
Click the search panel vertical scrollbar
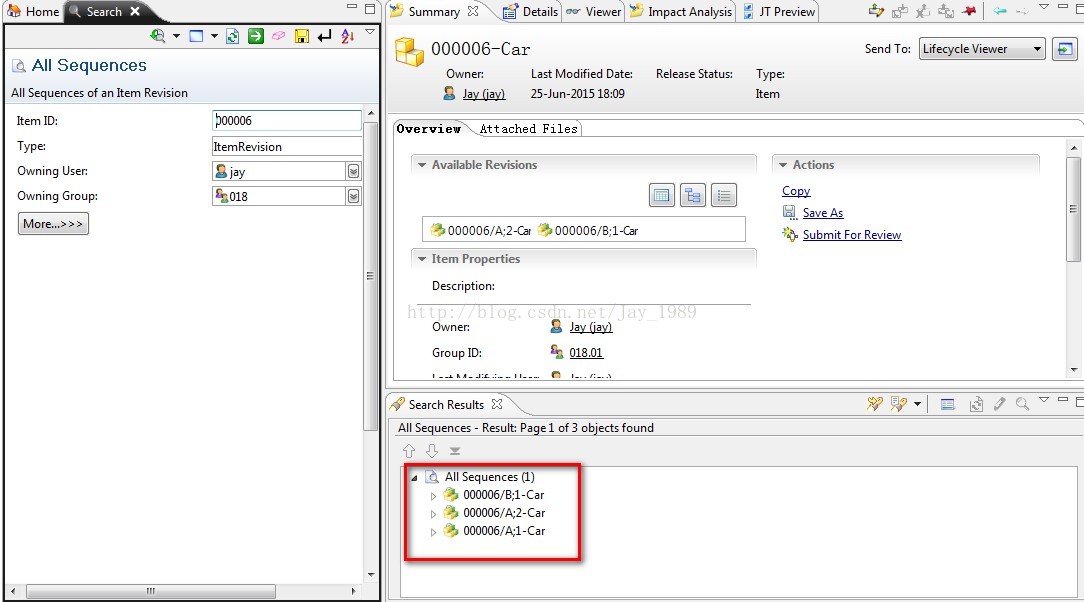371,276
